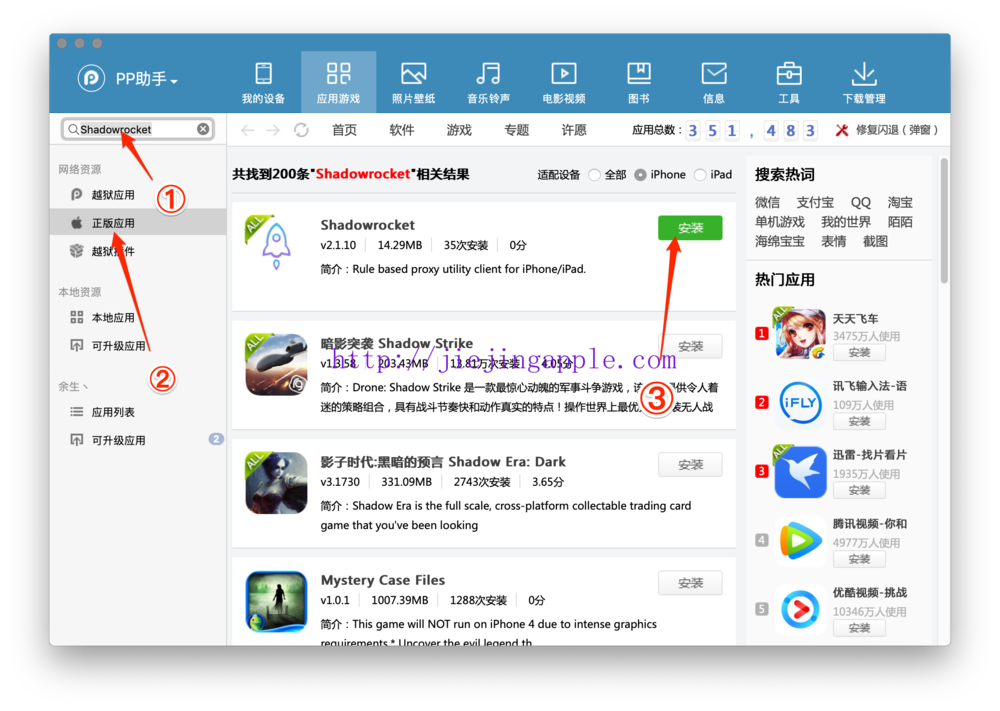Image resolution: width=1000 pixels, height=711 pixels.
Task: Open the Mystery Case Files app icon
Action: pyautogui.click(x=276, y=601)
